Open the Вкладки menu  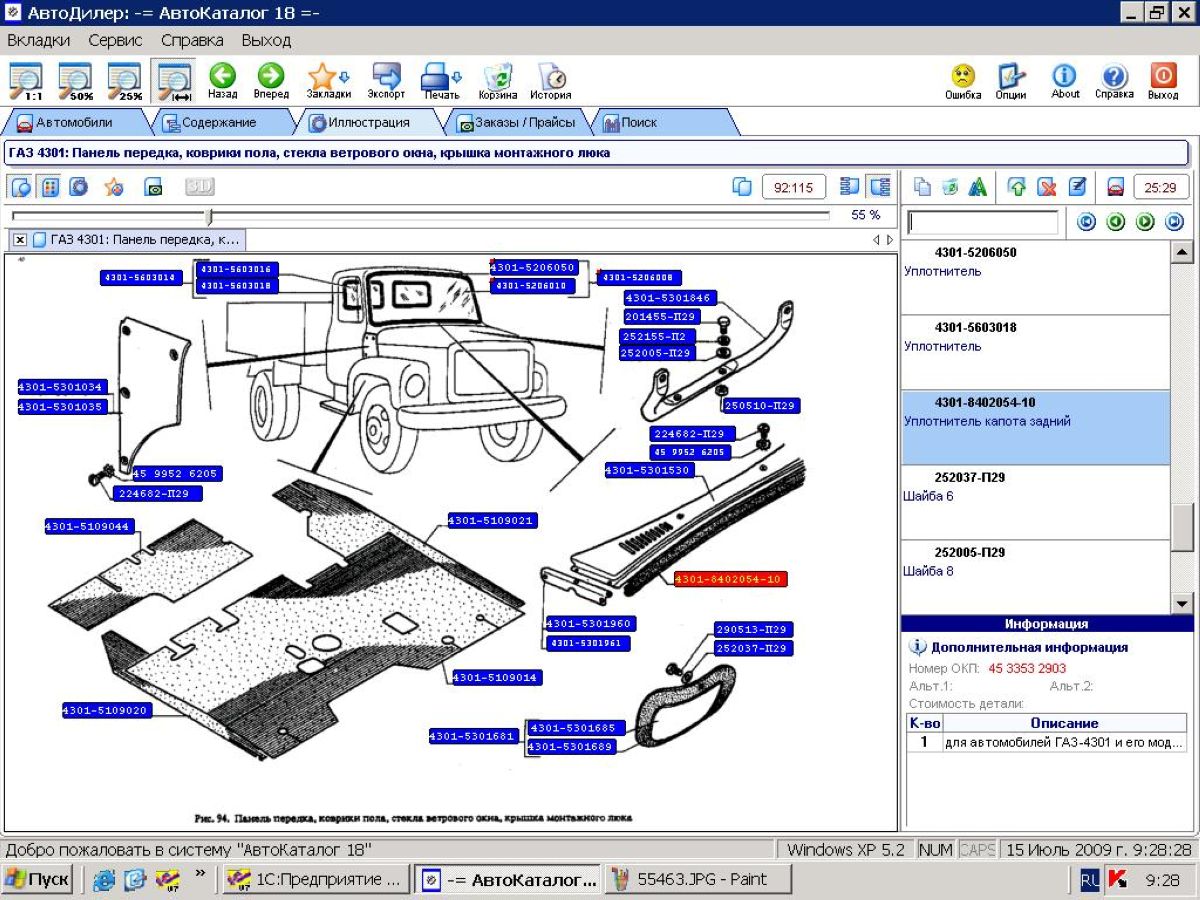[x=39, y=40]
